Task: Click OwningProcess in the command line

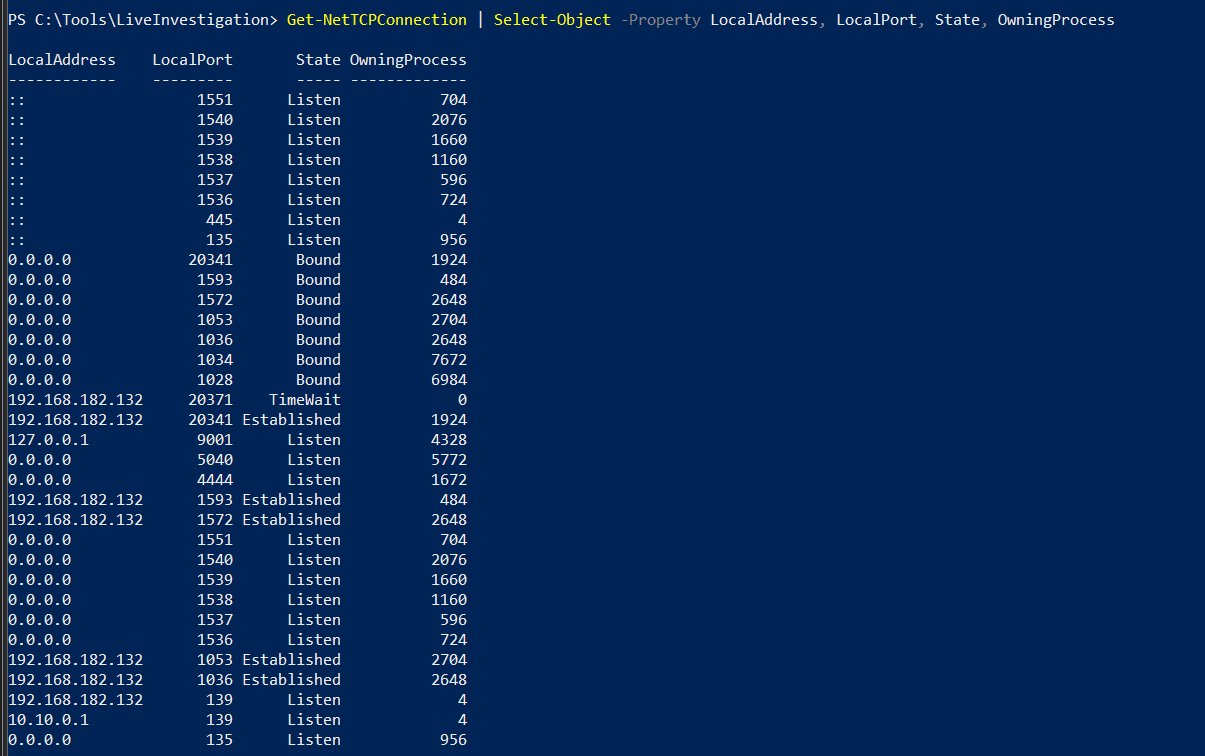Action: [1056, 20]
